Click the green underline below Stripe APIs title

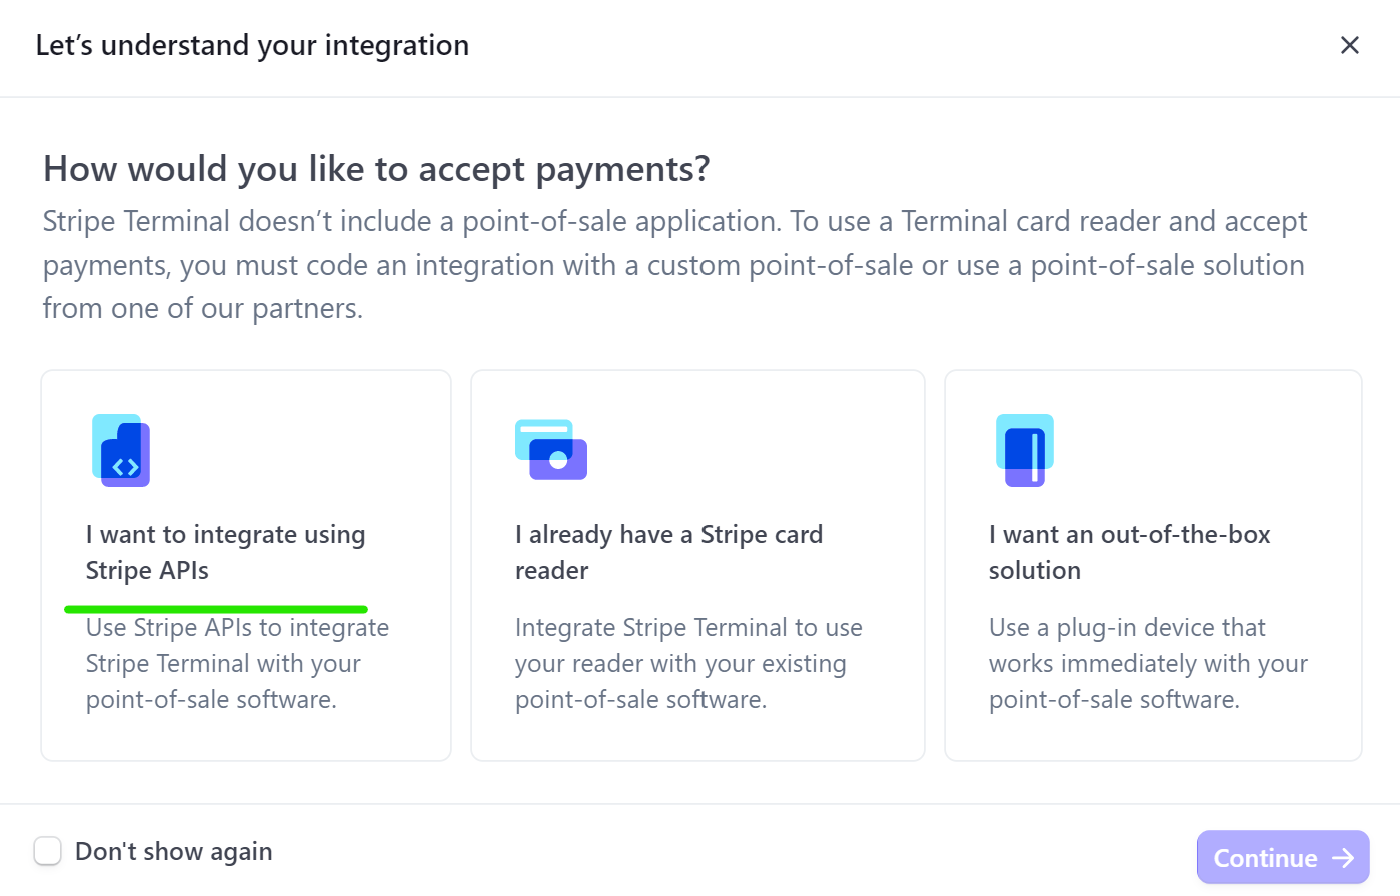coord(216,609)
